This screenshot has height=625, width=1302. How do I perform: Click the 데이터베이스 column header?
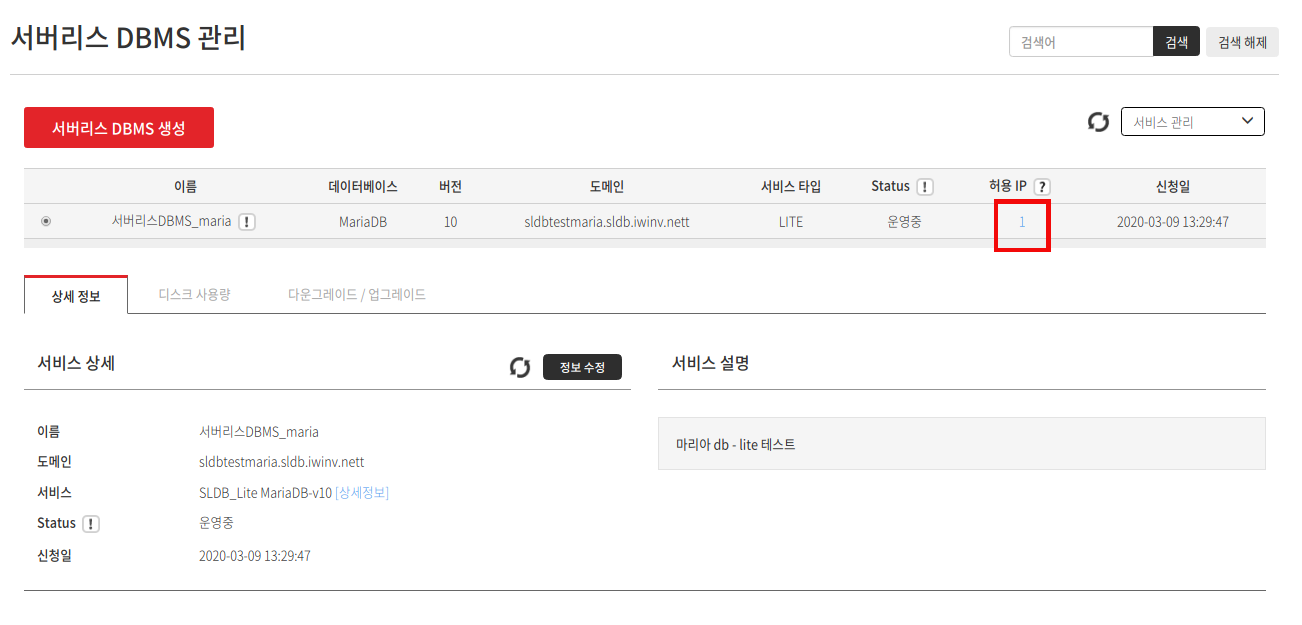coord(363,187)
